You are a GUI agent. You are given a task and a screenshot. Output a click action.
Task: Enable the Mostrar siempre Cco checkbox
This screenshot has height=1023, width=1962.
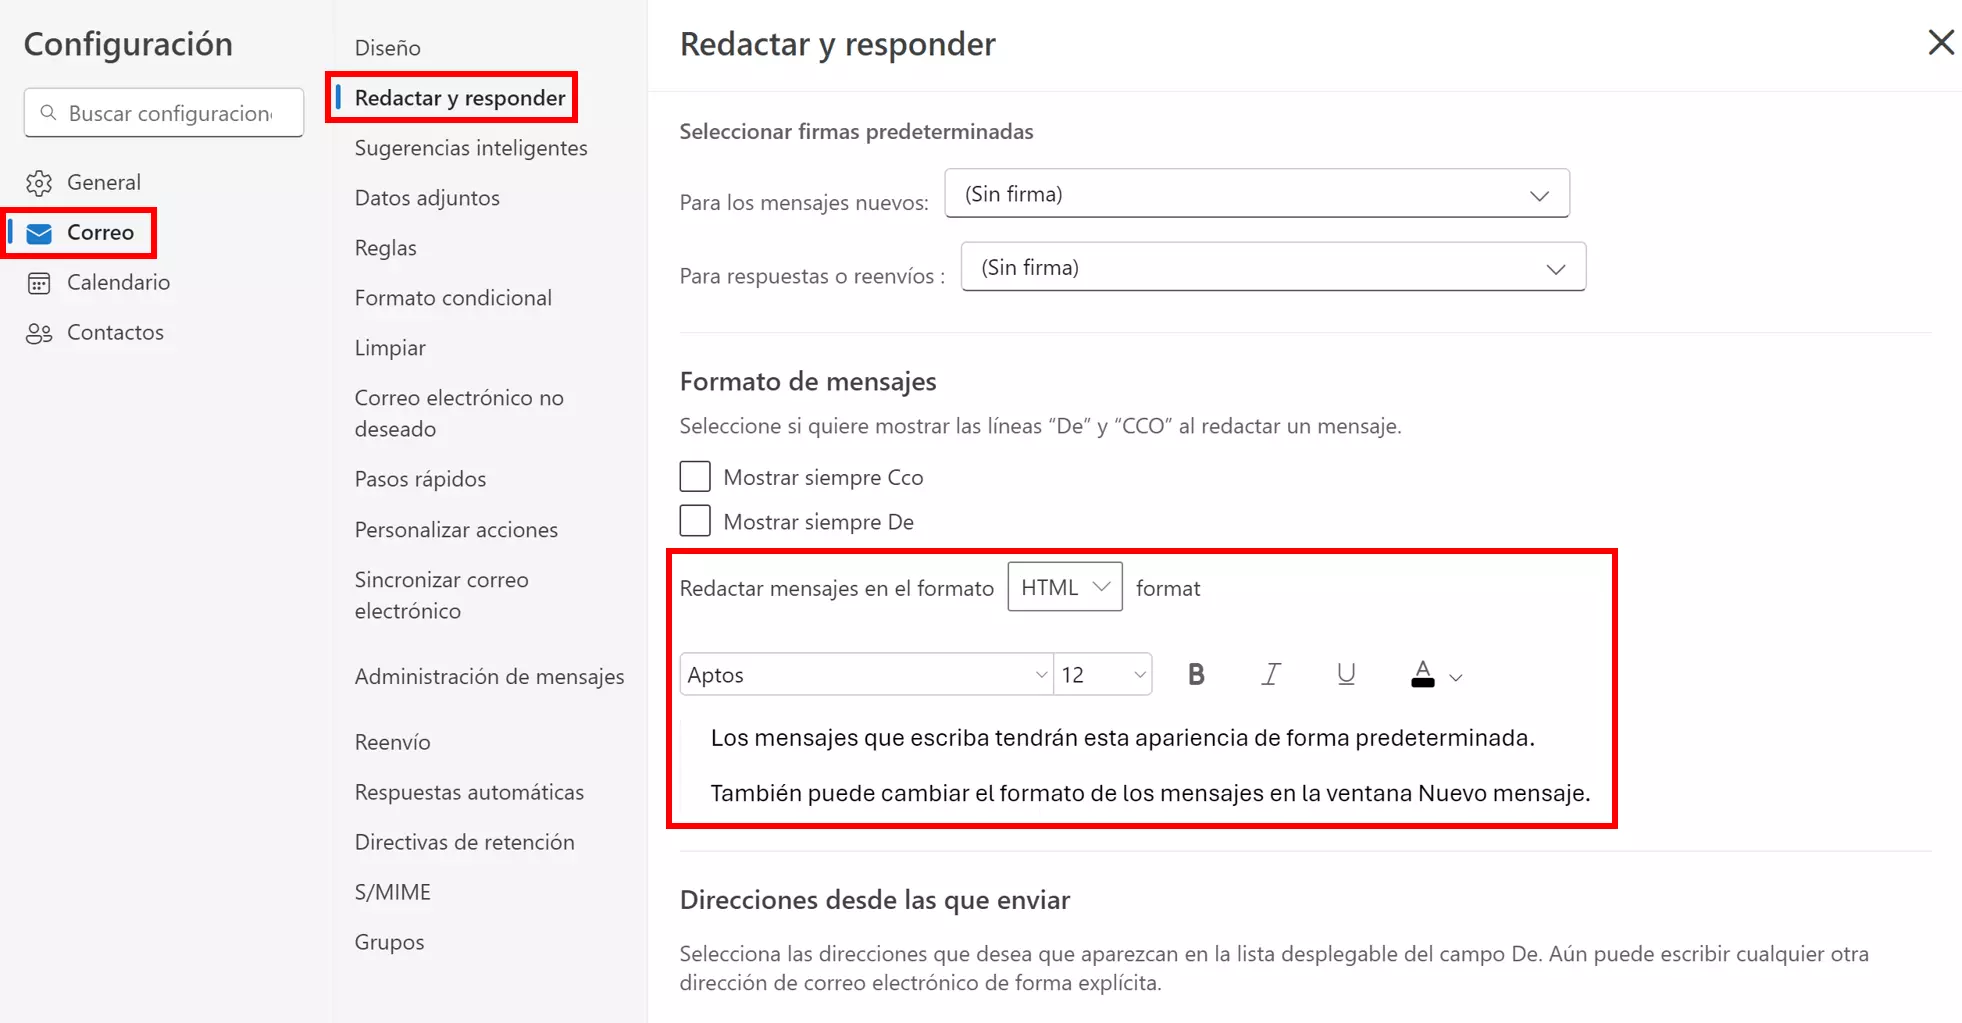(x=695, y=477)
